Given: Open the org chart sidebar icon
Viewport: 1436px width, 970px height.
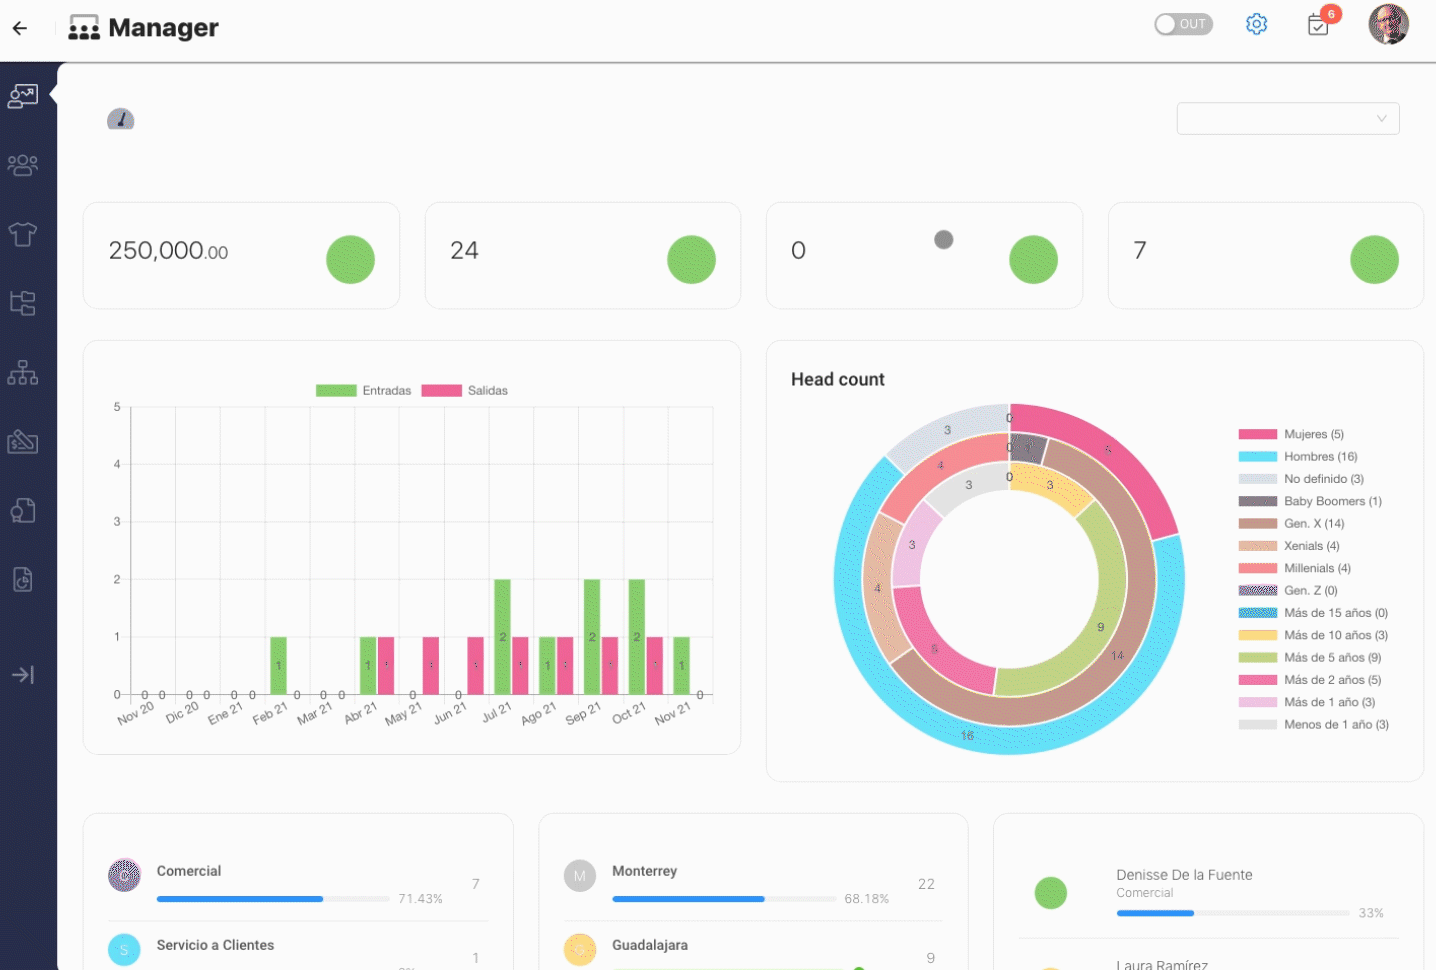Looking at the screenshot, I should (x=23, y=373).
